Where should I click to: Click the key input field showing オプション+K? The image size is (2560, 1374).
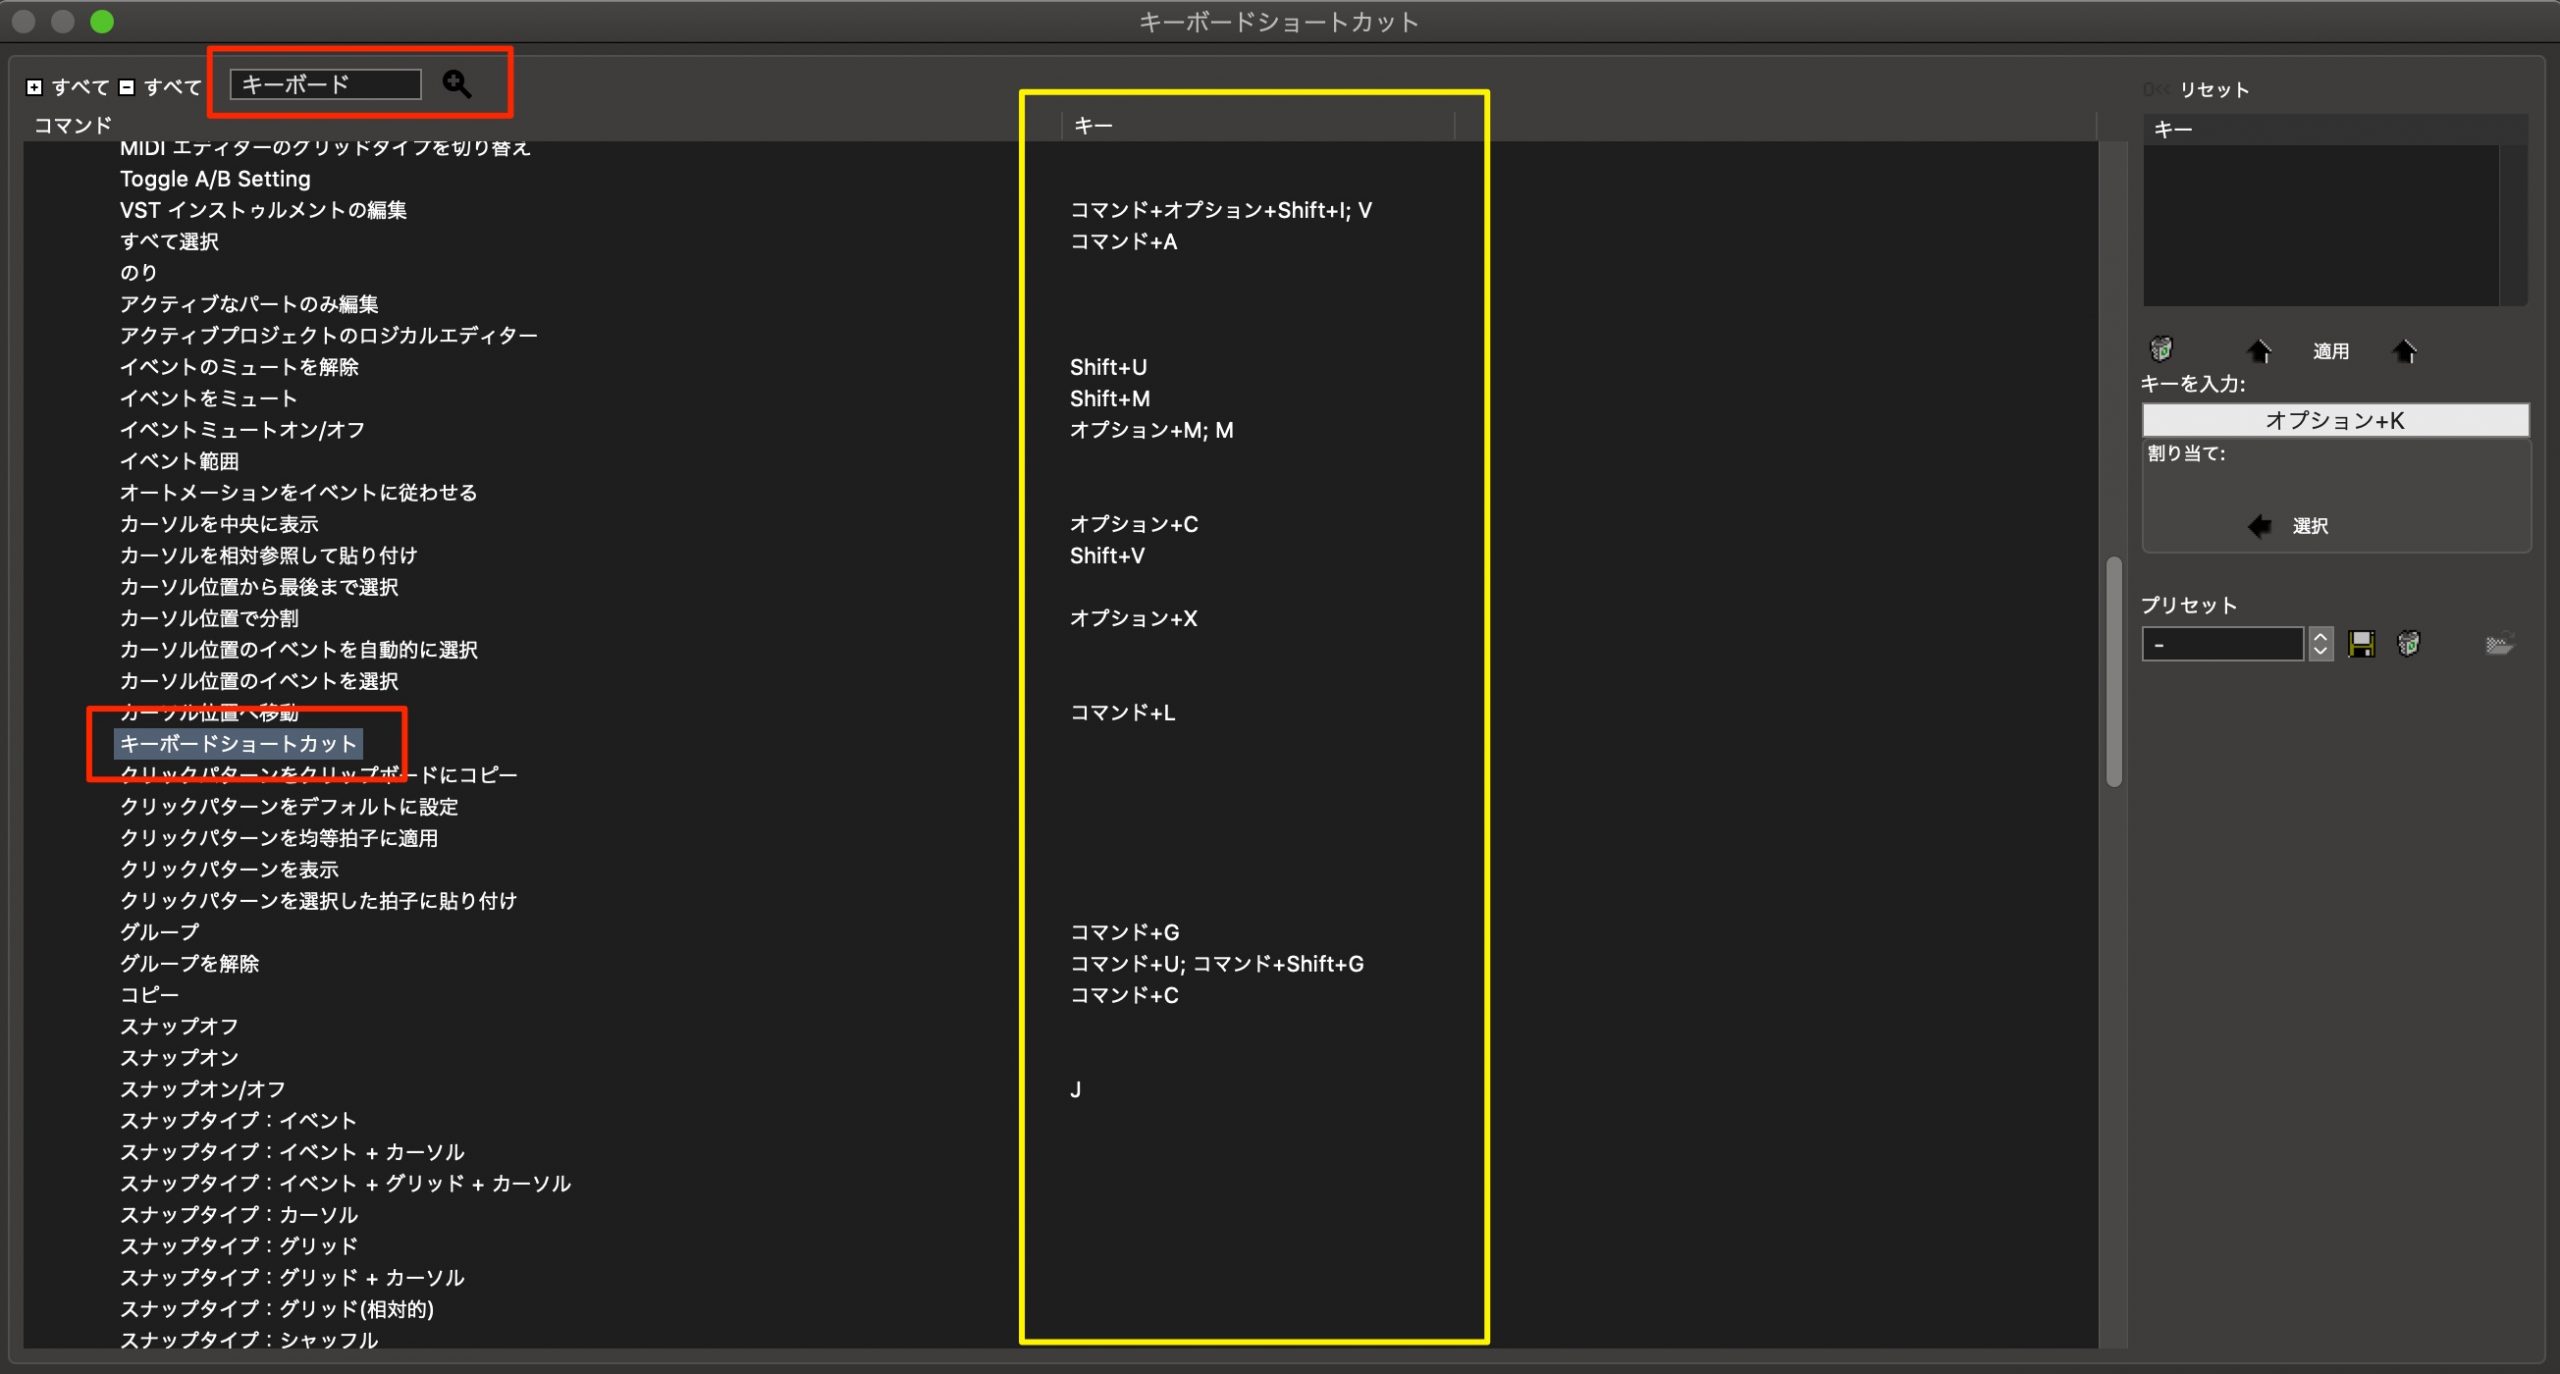click(x=2335, y=420)
